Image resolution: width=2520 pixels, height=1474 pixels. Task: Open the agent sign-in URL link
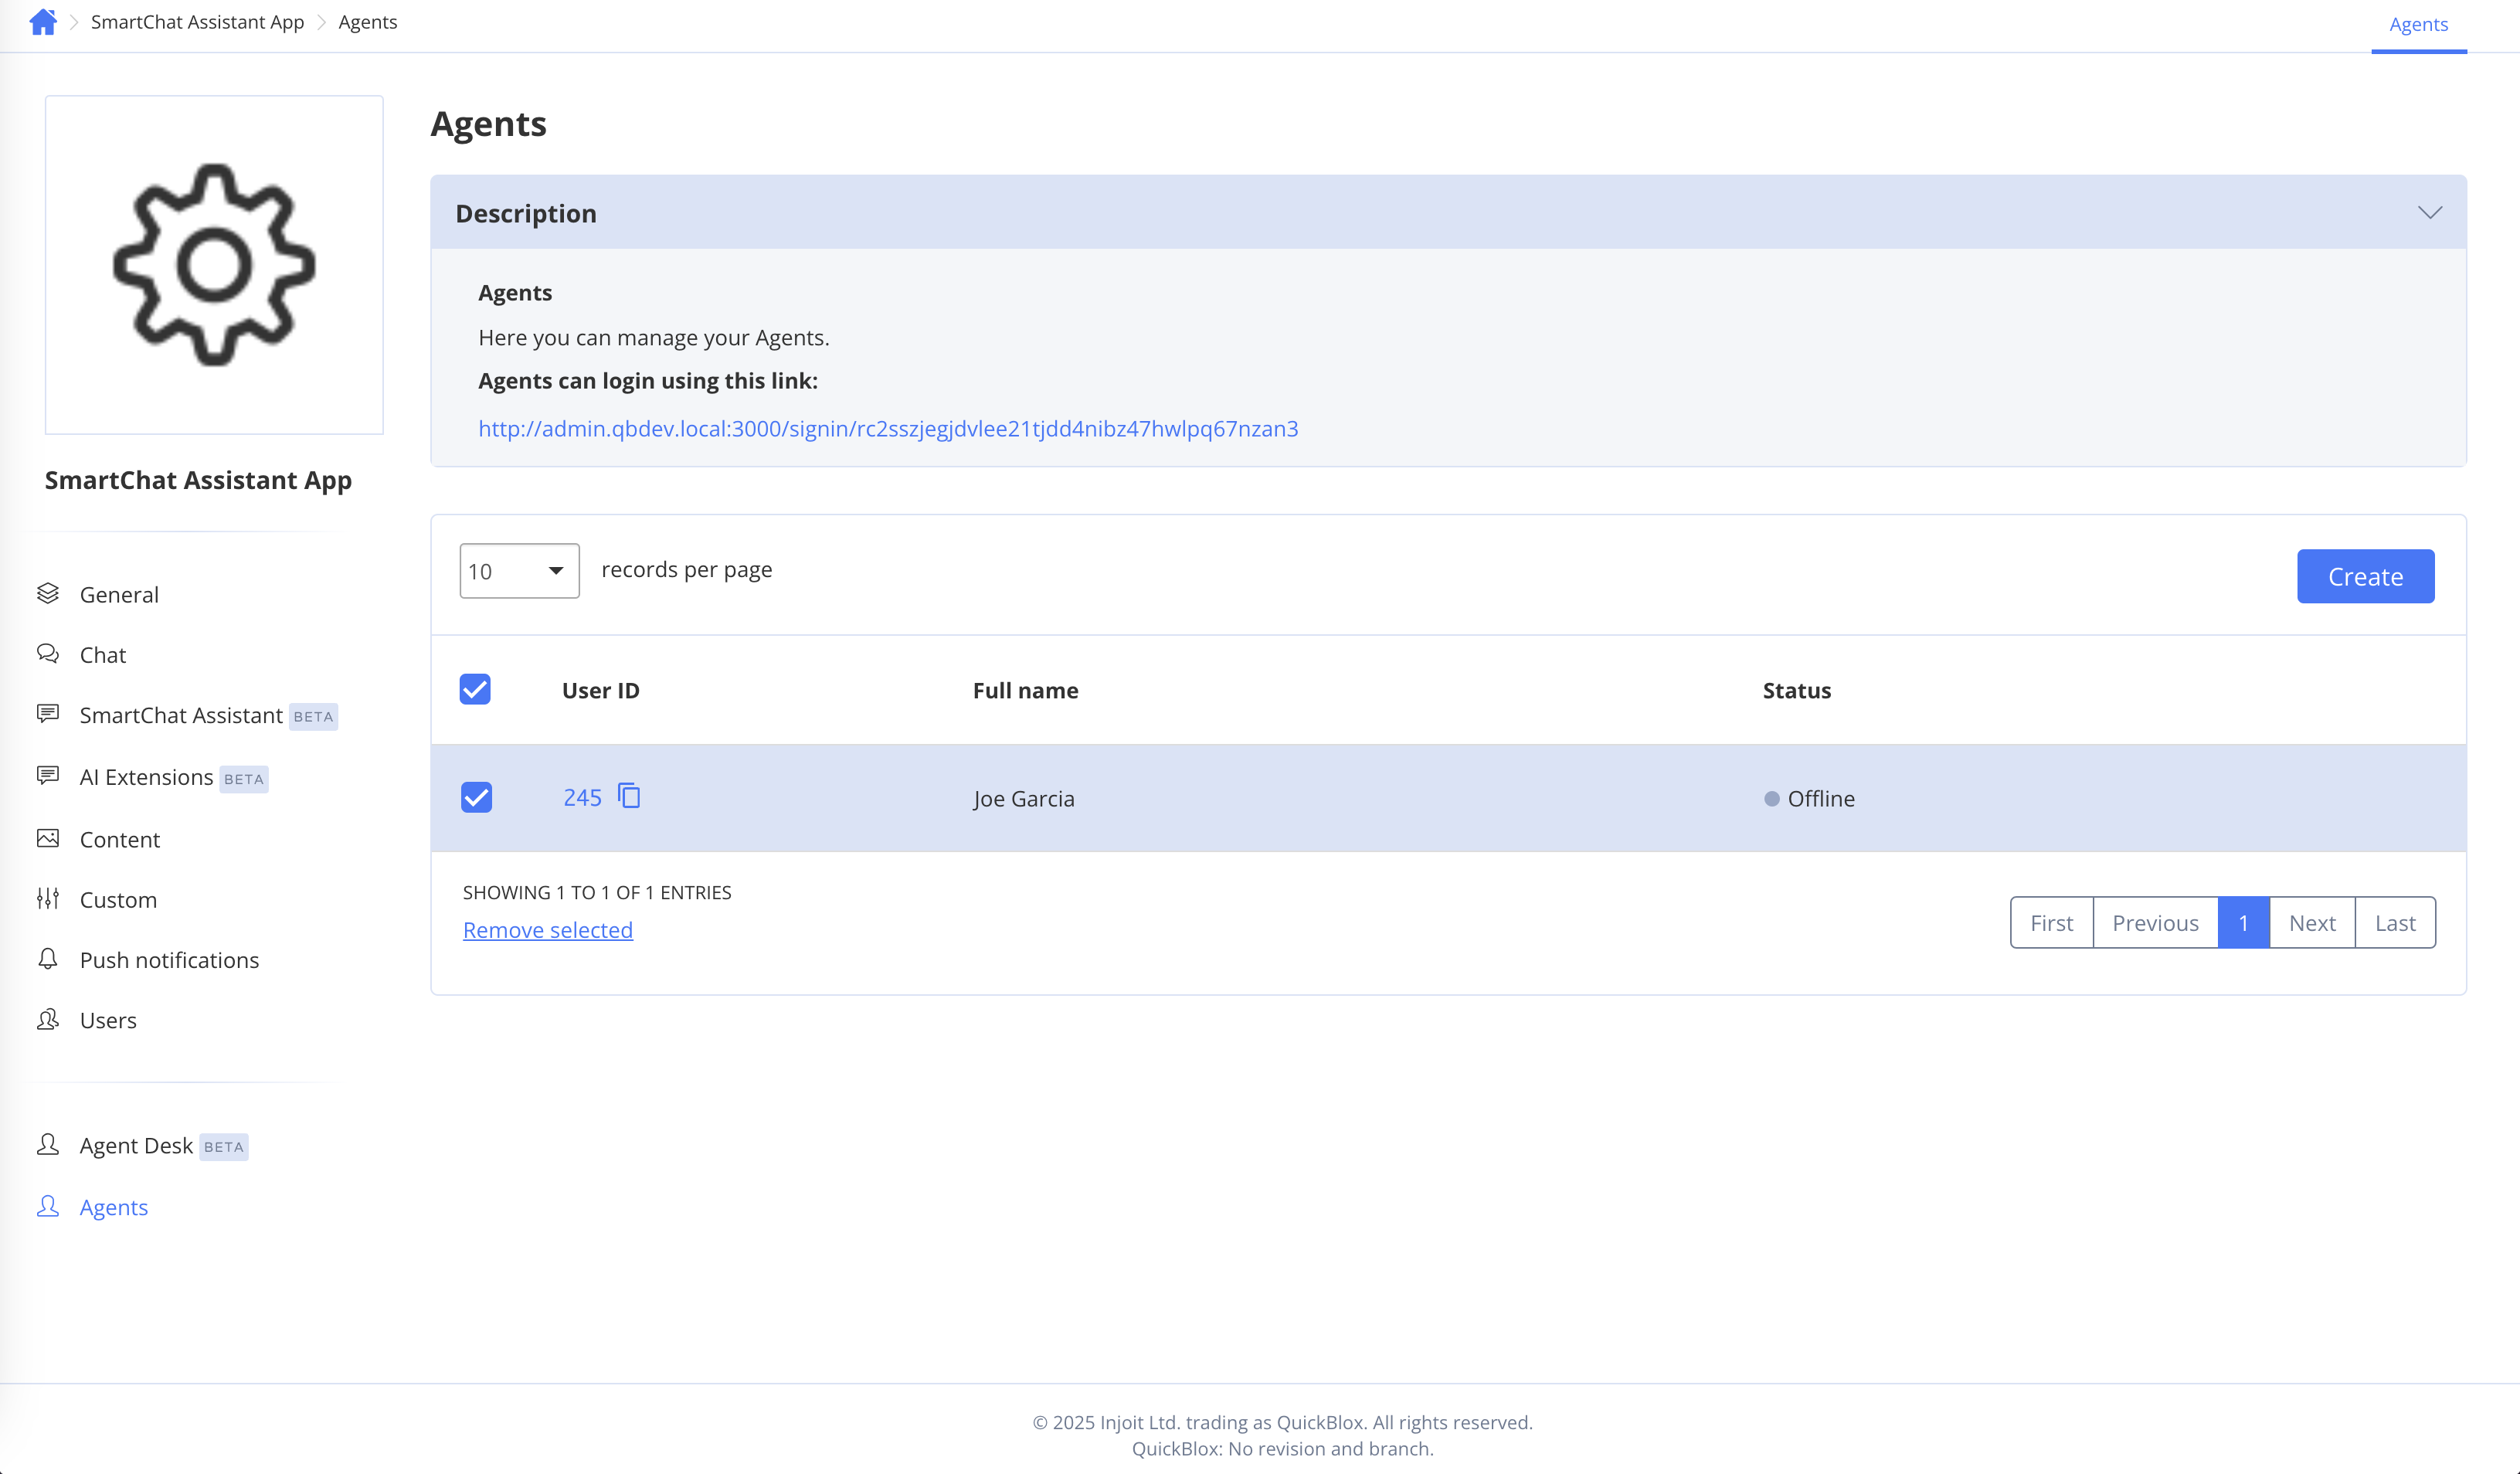(888, 429)
